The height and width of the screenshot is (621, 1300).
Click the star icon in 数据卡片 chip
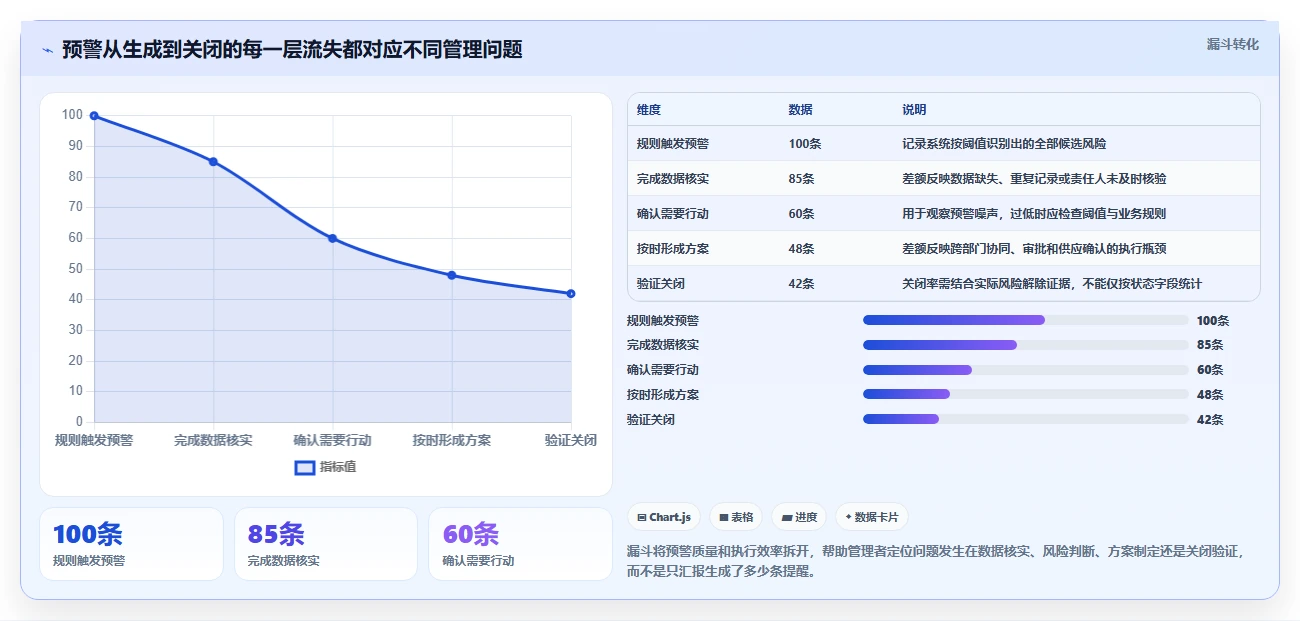pos(848,517)
